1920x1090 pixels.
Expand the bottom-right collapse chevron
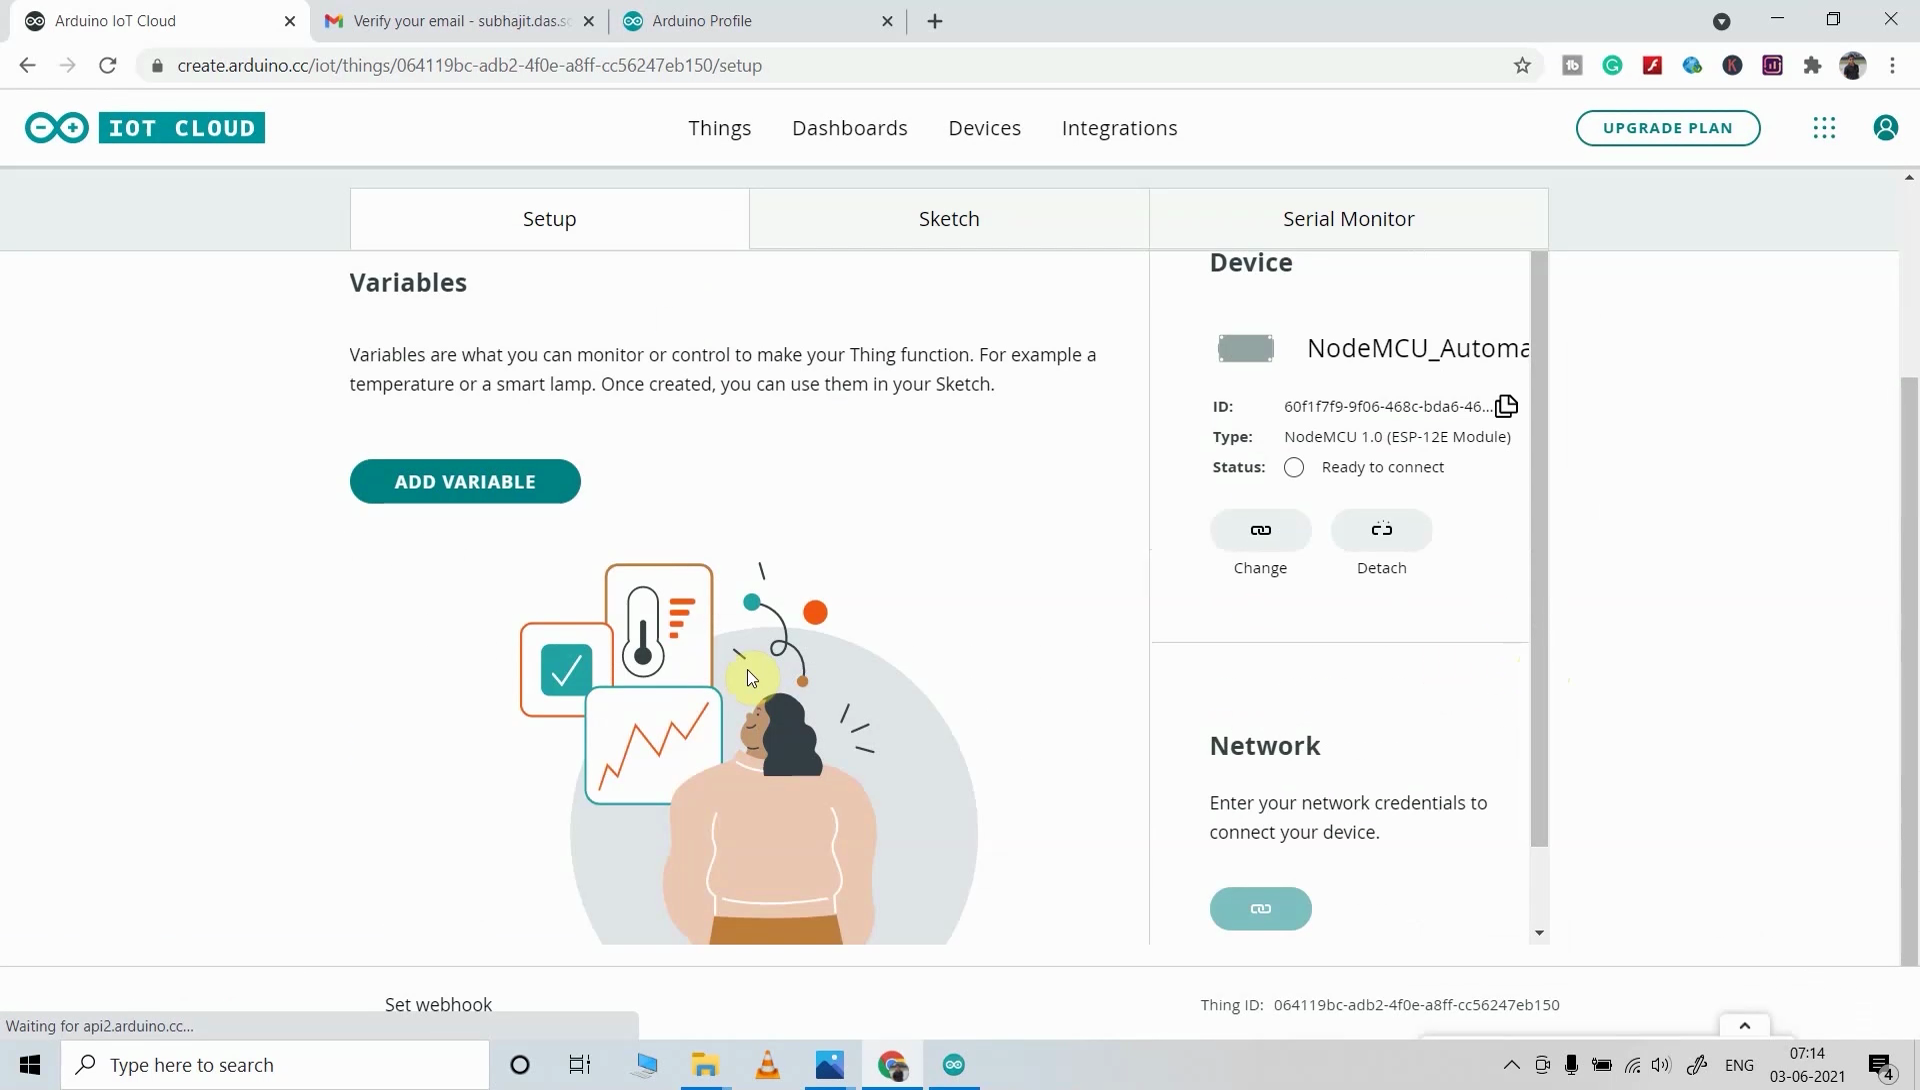click(1744, 1026)
